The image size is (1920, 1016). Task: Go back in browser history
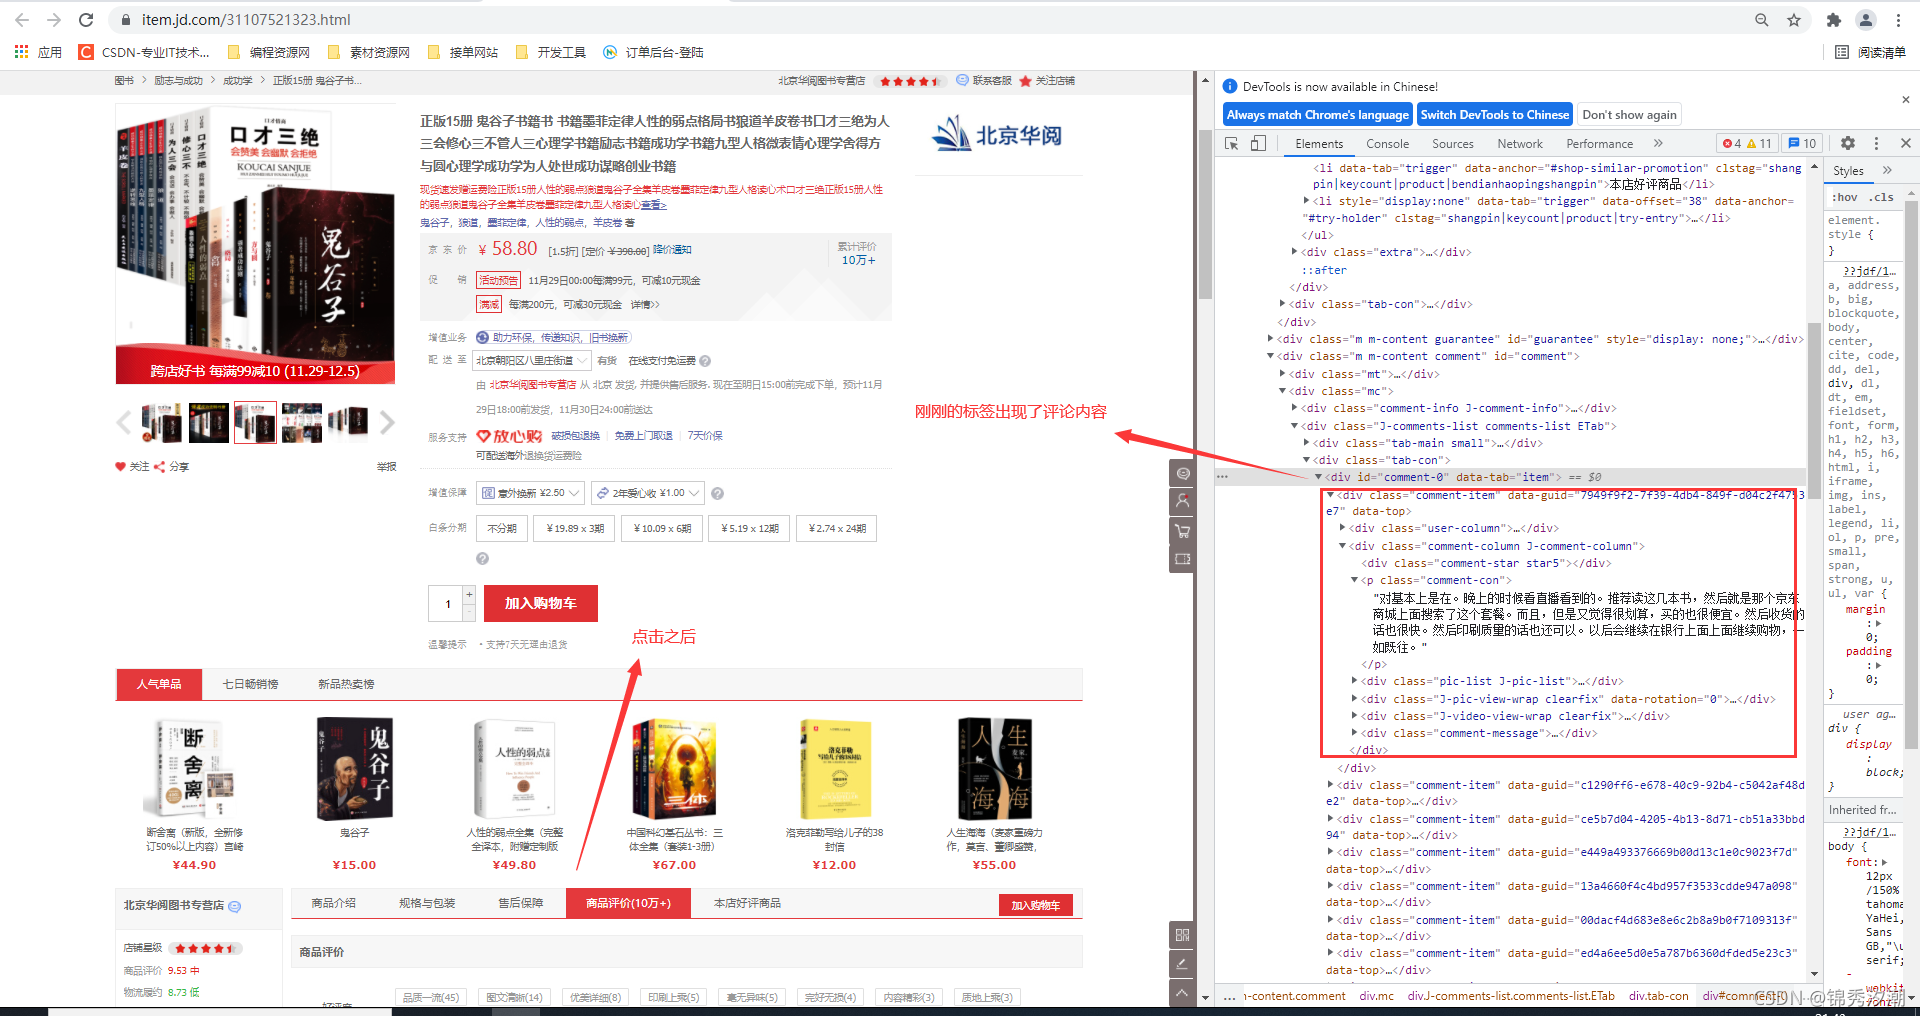[x=22, y=20]
